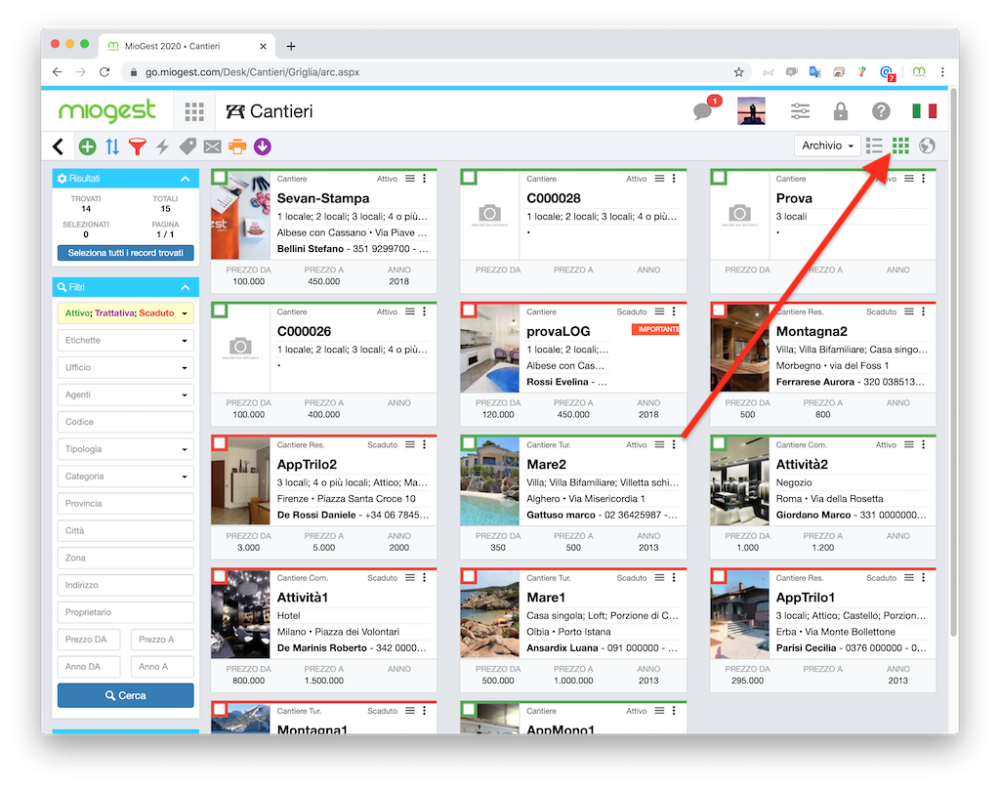This screenshot has width=1000, height=788.
Task: Click the Italian flag language icon
Action: click(924, 111)
